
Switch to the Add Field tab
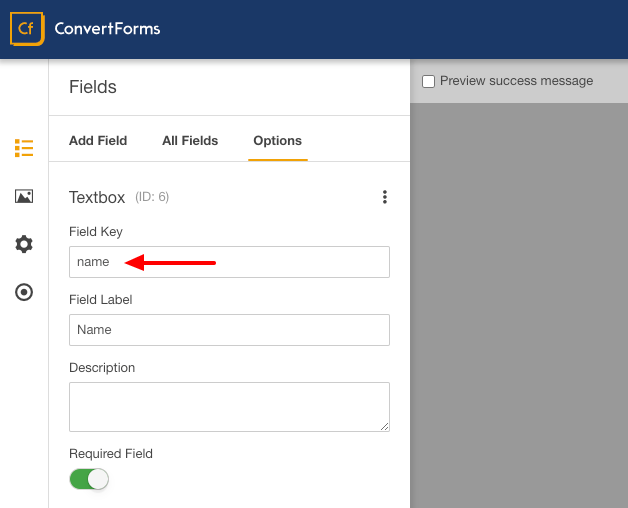pyautogui.click(x=98, y=141)
